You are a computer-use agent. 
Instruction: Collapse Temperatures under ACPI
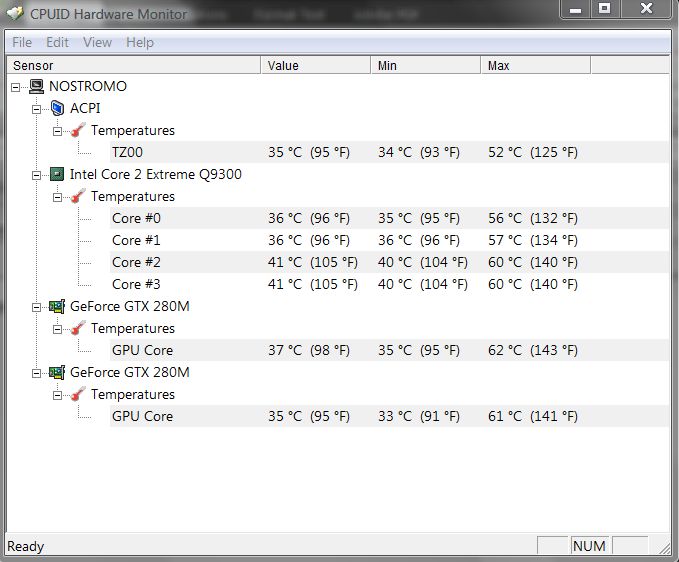tap(57, 131)
